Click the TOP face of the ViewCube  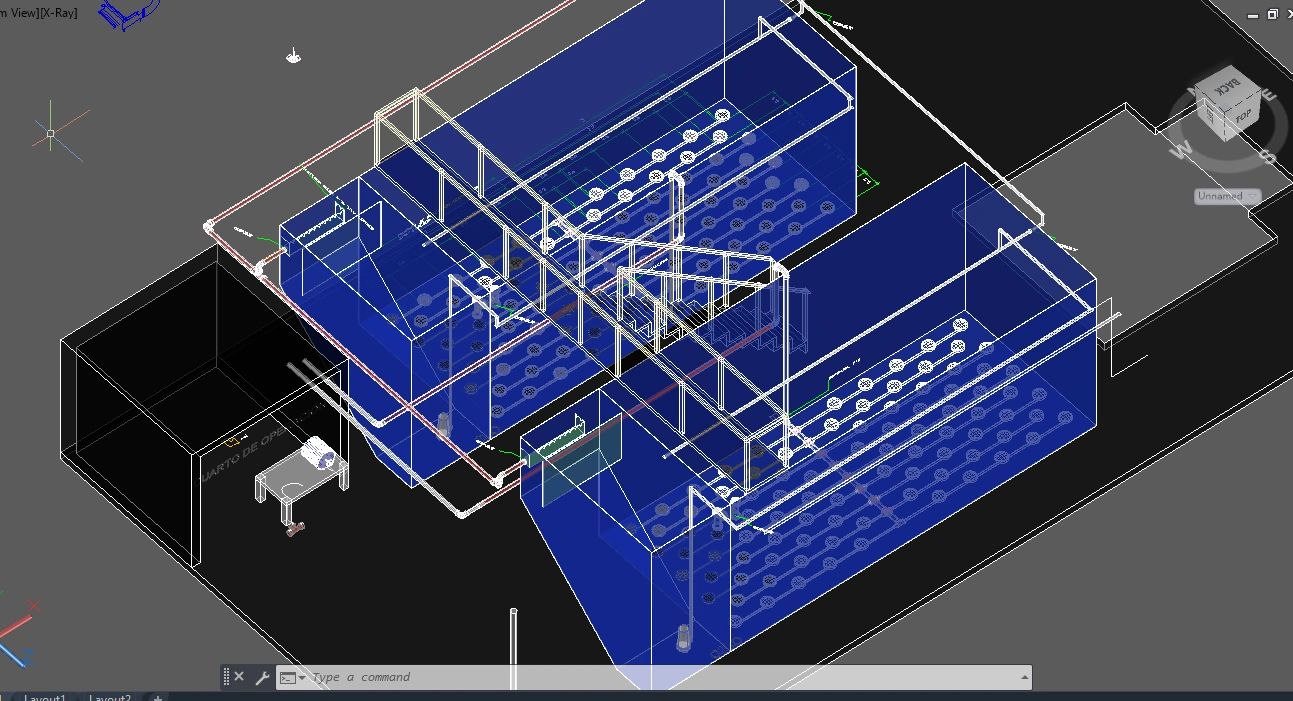click(1242, 116)
